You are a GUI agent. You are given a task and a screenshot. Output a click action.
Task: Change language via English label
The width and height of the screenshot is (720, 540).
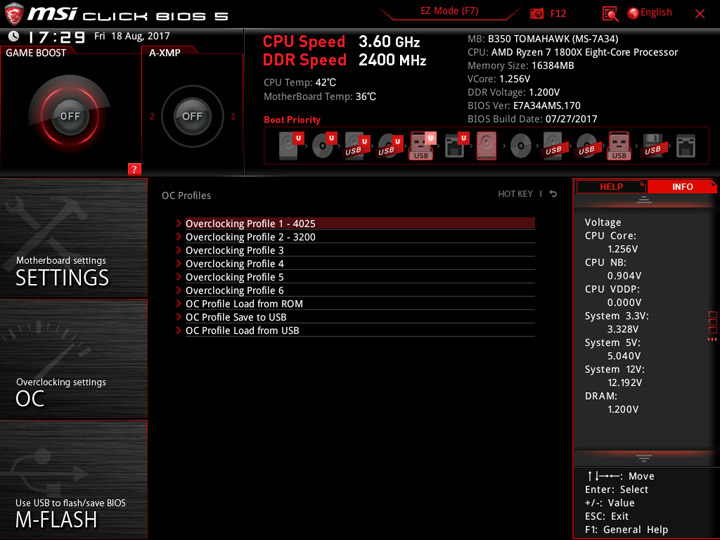[656, 12]
